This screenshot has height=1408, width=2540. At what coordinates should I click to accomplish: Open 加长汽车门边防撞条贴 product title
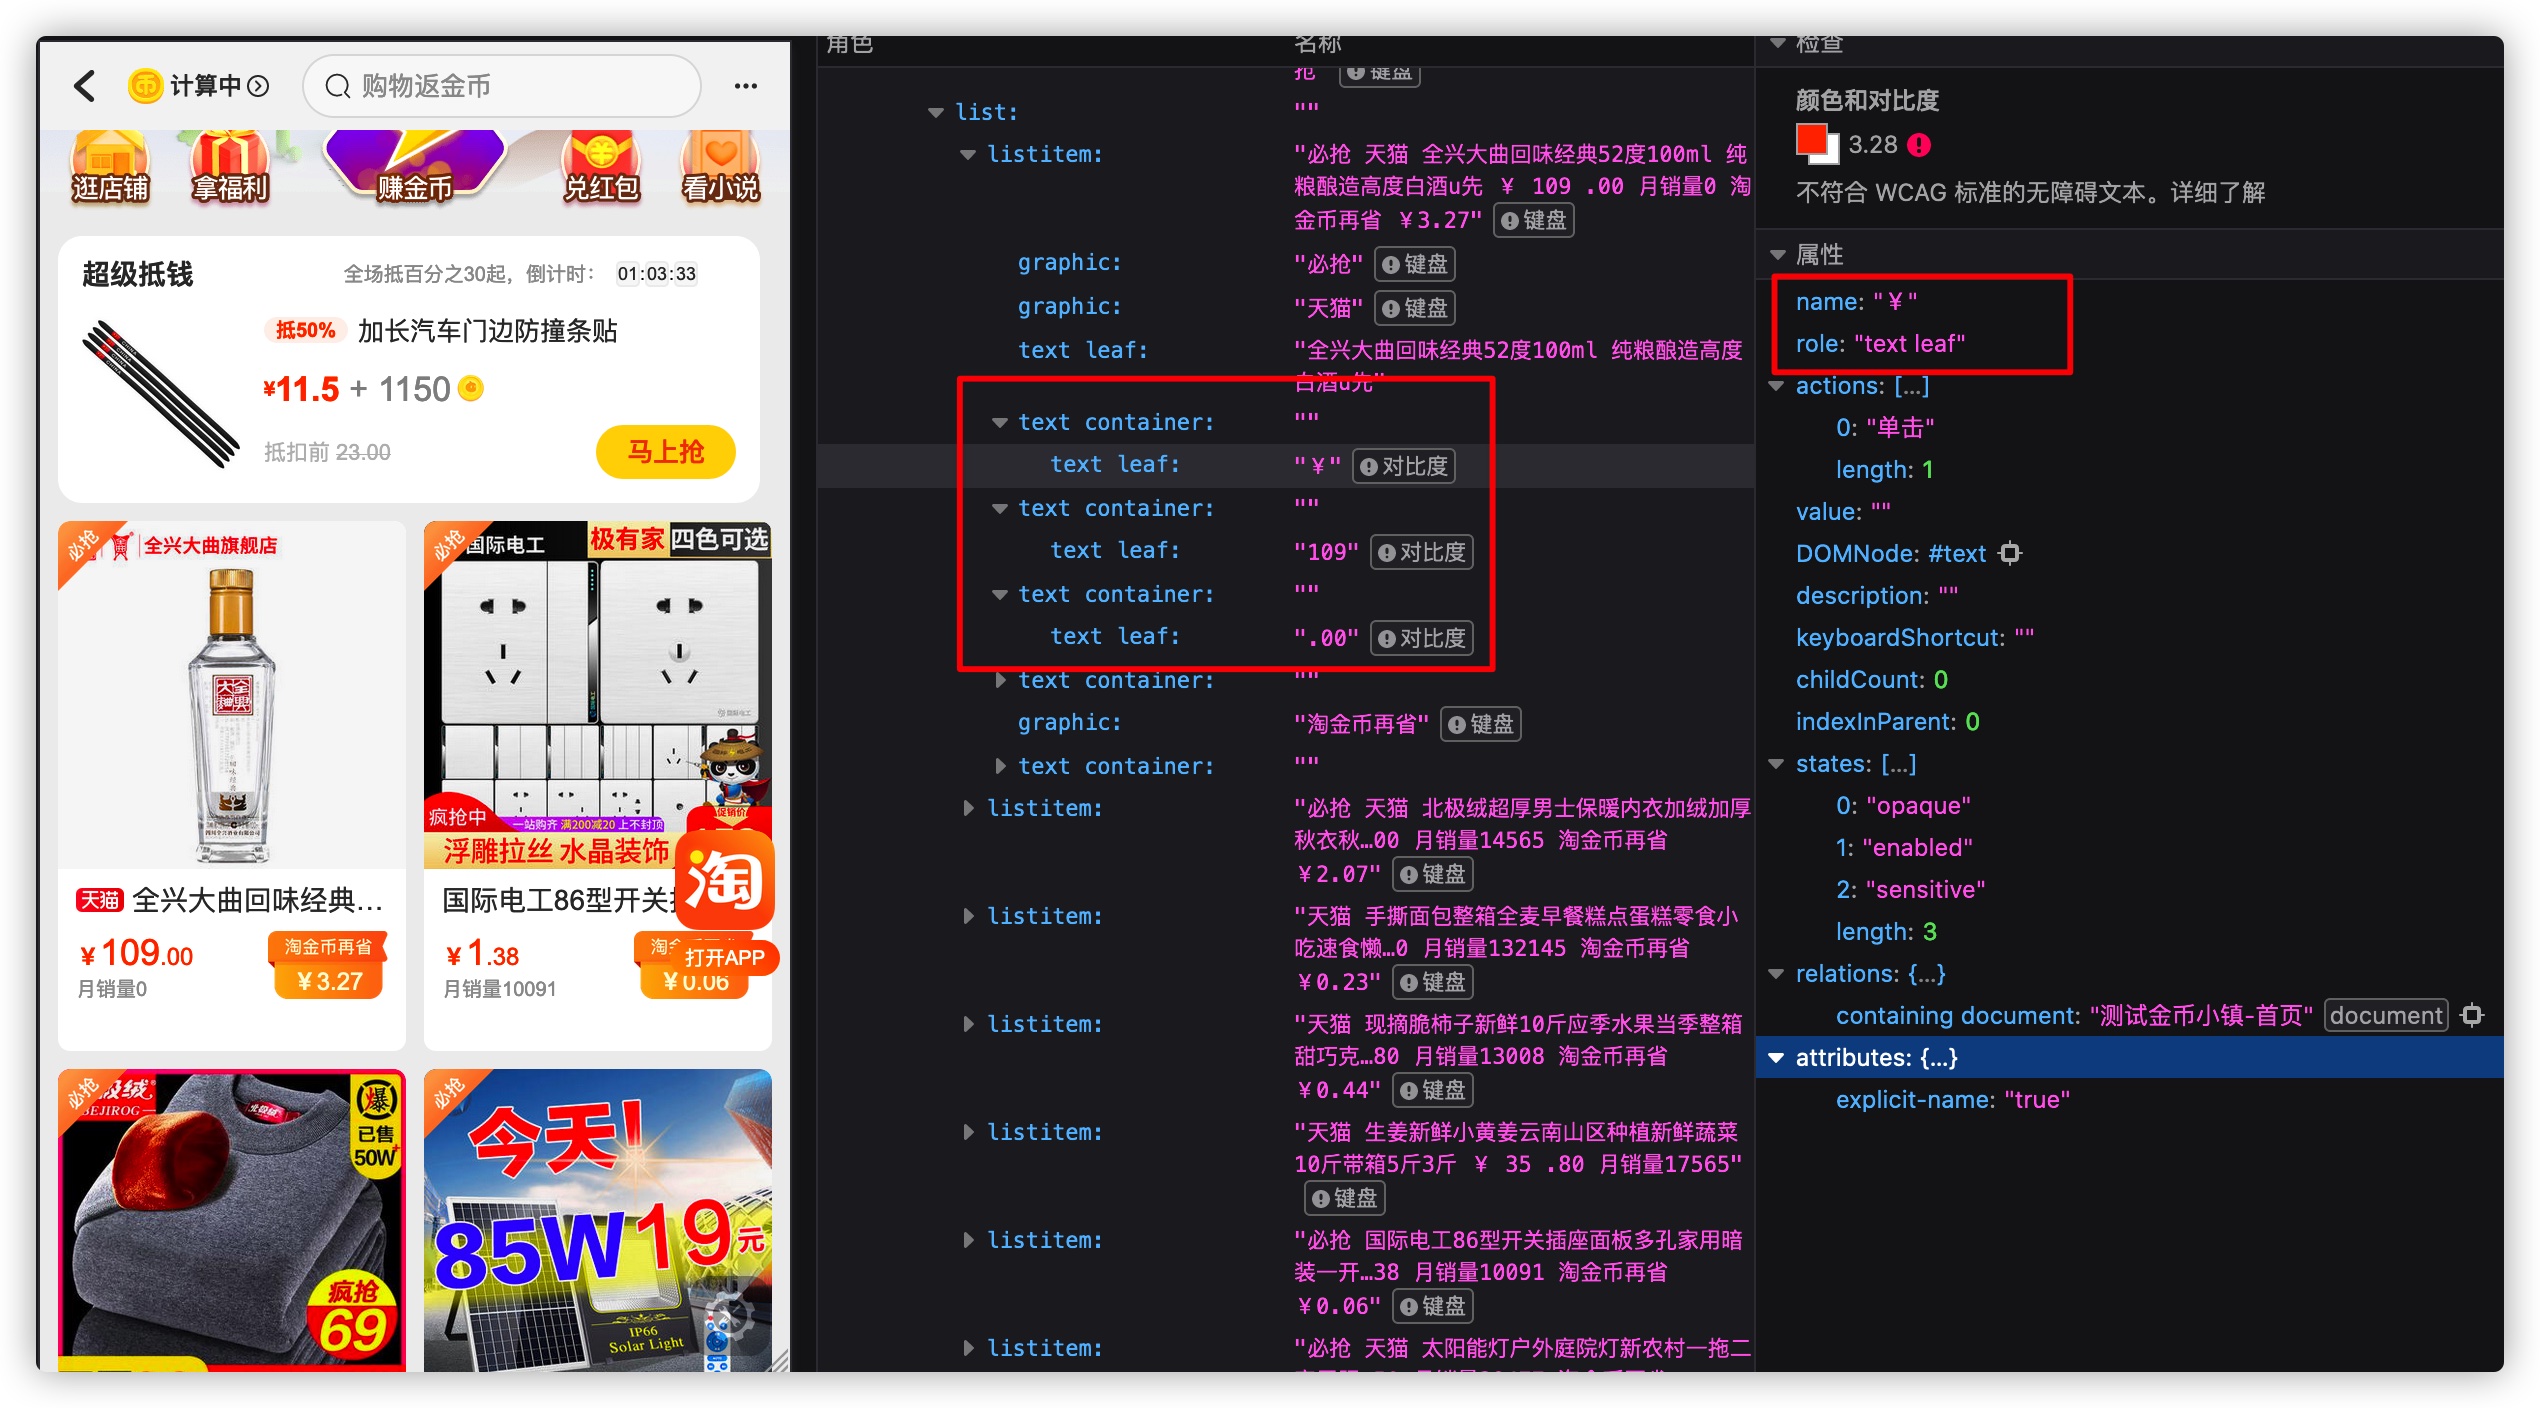click(x=487, y=331)
